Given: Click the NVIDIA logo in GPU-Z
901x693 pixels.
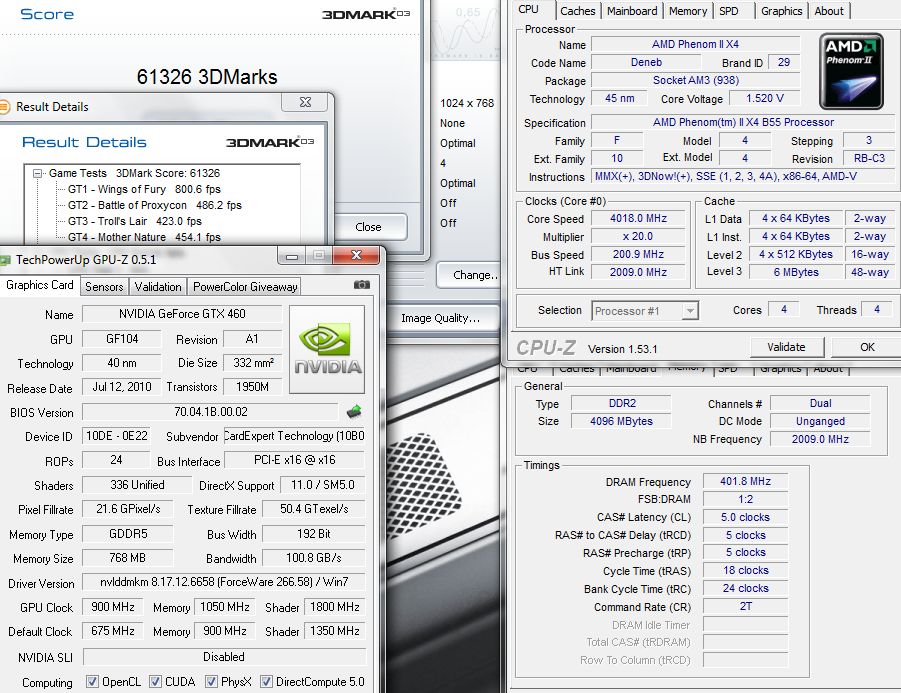Looking at the screenshot, I should click(327, 349).
